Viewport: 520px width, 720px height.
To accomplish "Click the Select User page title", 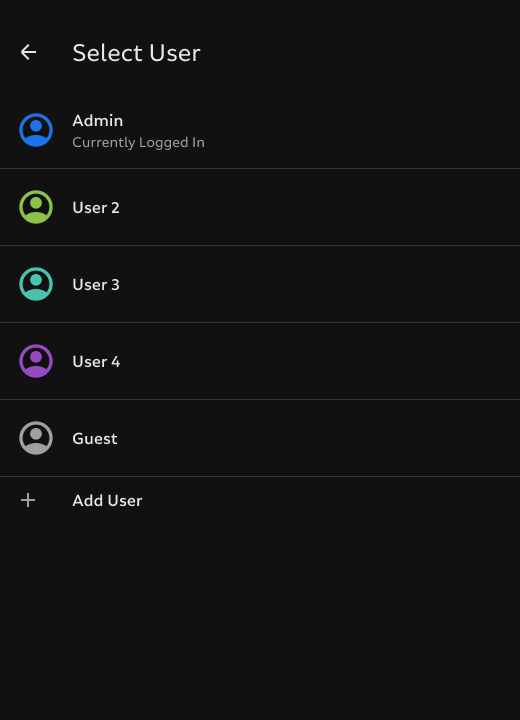I will 136,53.
